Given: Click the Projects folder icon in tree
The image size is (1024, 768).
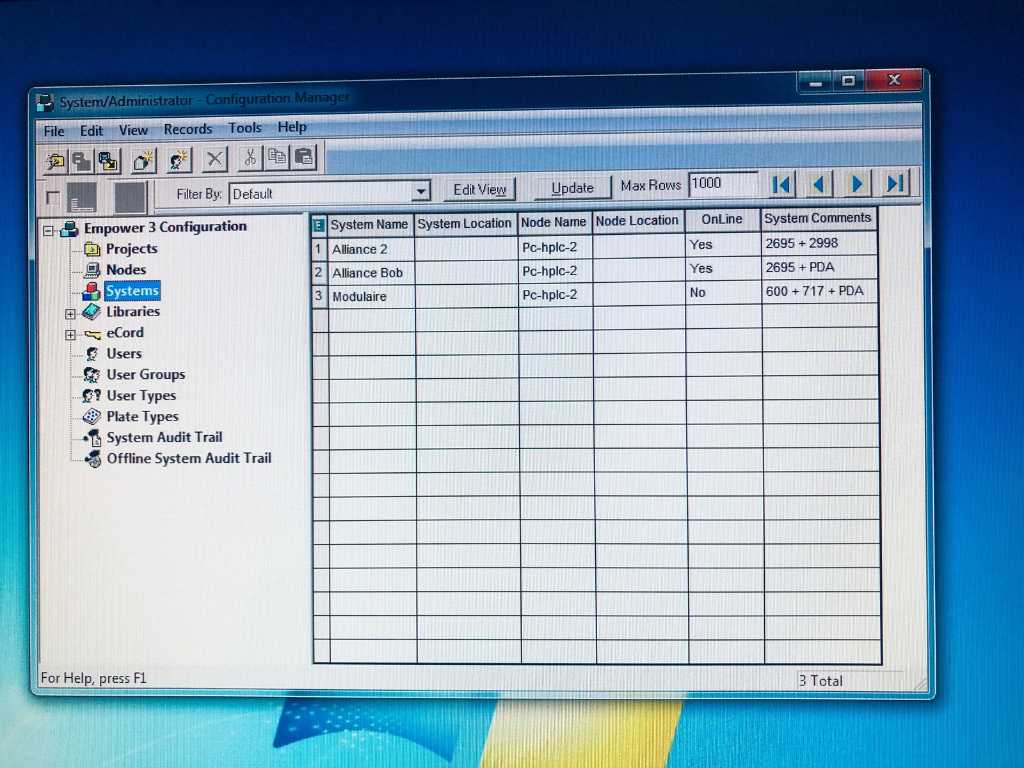Looking at the screenshot, I should click(92, 249).
